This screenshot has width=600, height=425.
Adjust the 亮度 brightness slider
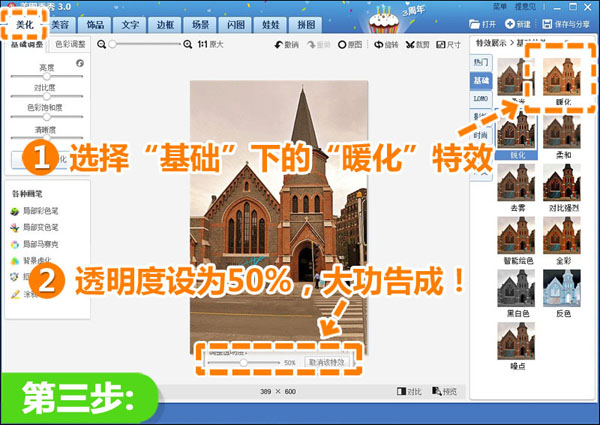click(x=47, y=76)
